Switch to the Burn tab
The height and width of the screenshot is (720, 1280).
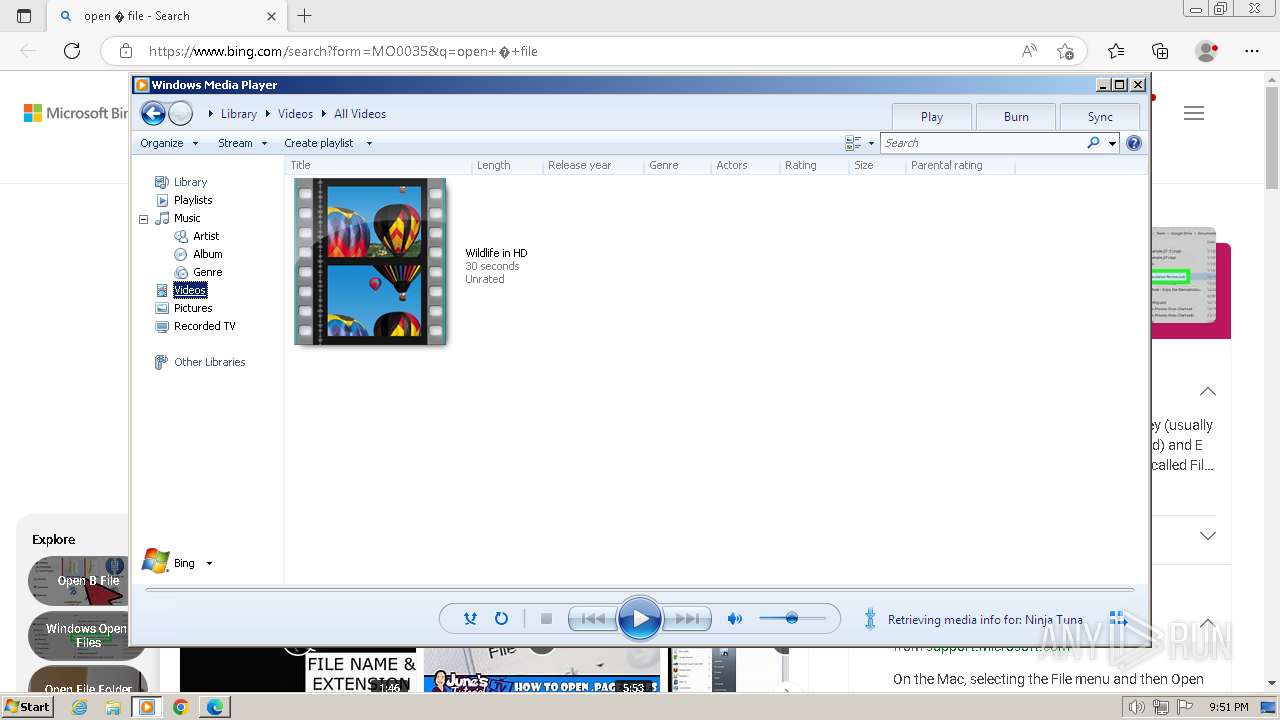click(1016, 116)
